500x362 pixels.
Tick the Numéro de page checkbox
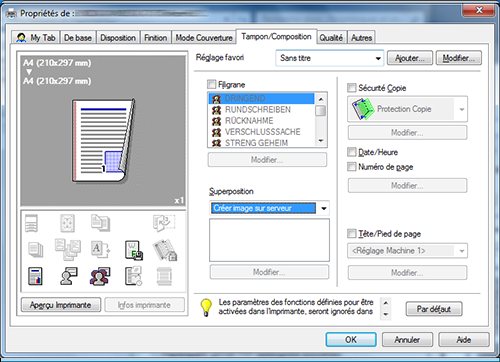pyautogui.click(x=352, y=166)
